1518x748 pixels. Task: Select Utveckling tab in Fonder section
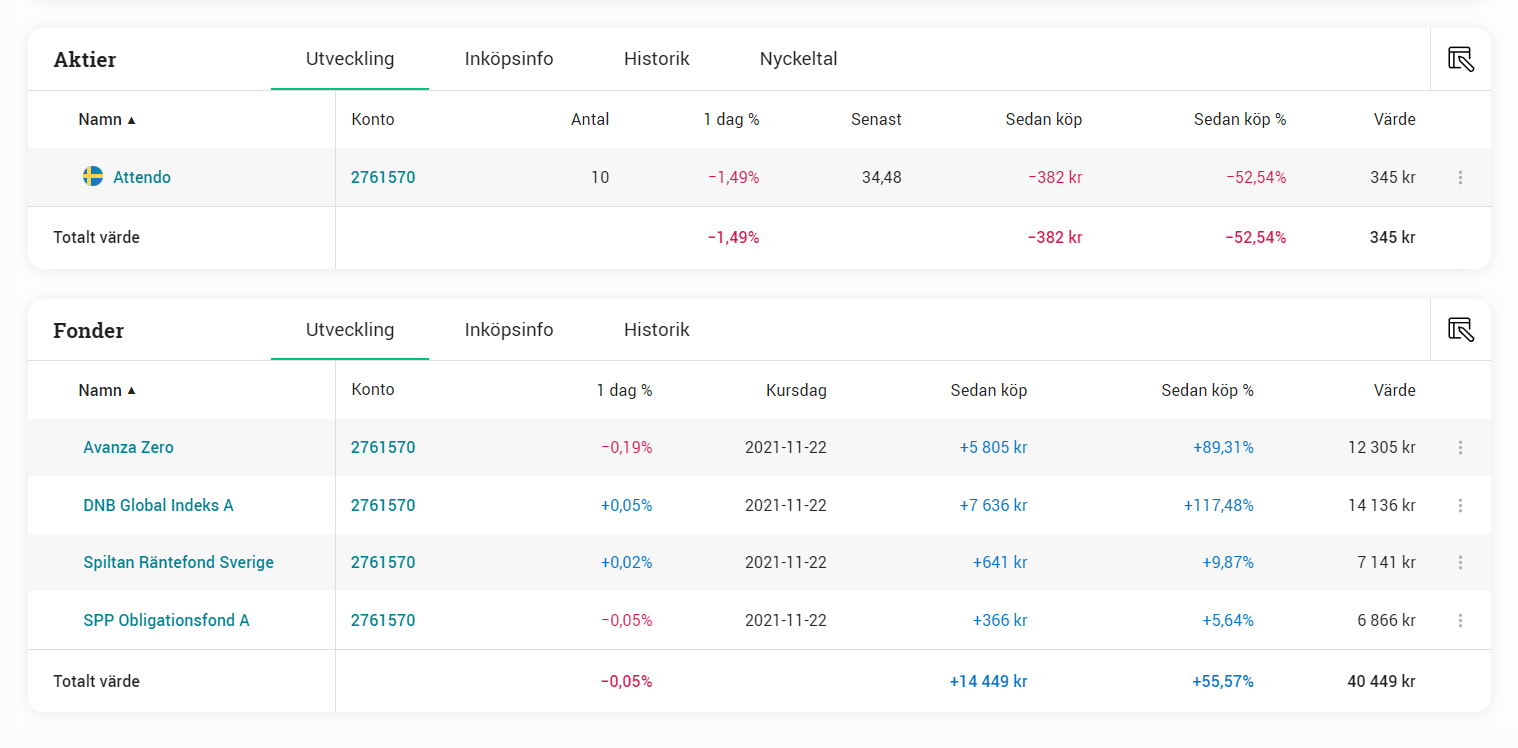click(x=350, y=330)
